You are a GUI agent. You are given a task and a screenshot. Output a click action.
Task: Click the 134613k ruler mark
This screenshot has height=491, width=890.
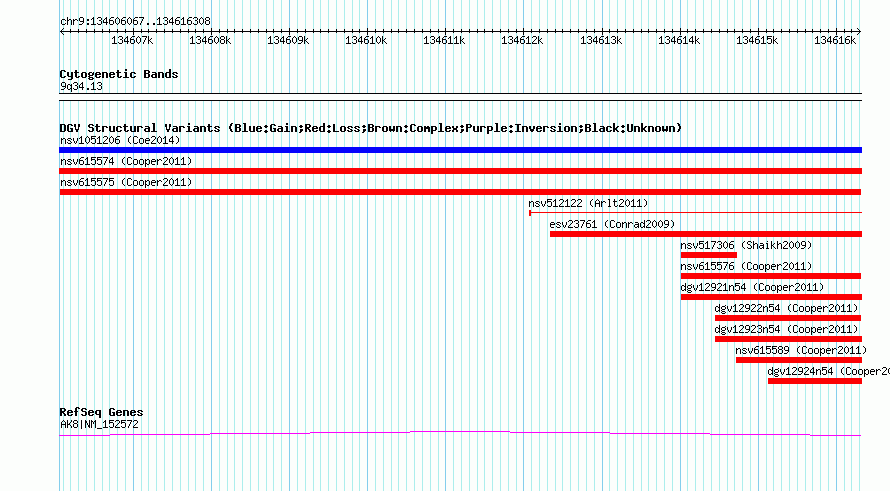(601, 40)
